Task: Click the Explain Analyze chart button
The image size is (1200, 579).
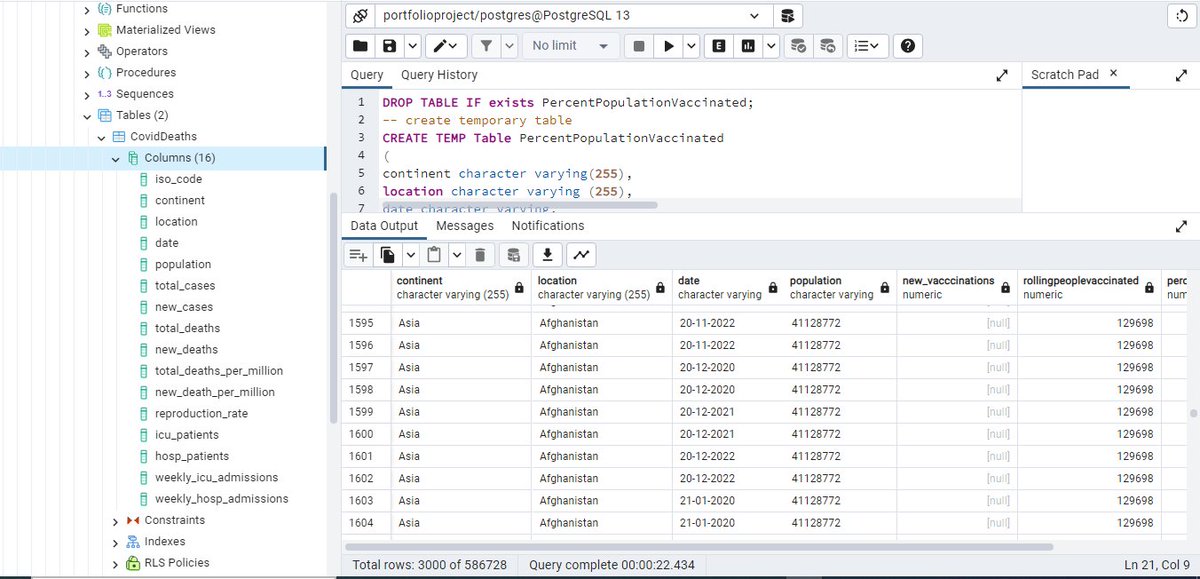Action: coord(748,46)
